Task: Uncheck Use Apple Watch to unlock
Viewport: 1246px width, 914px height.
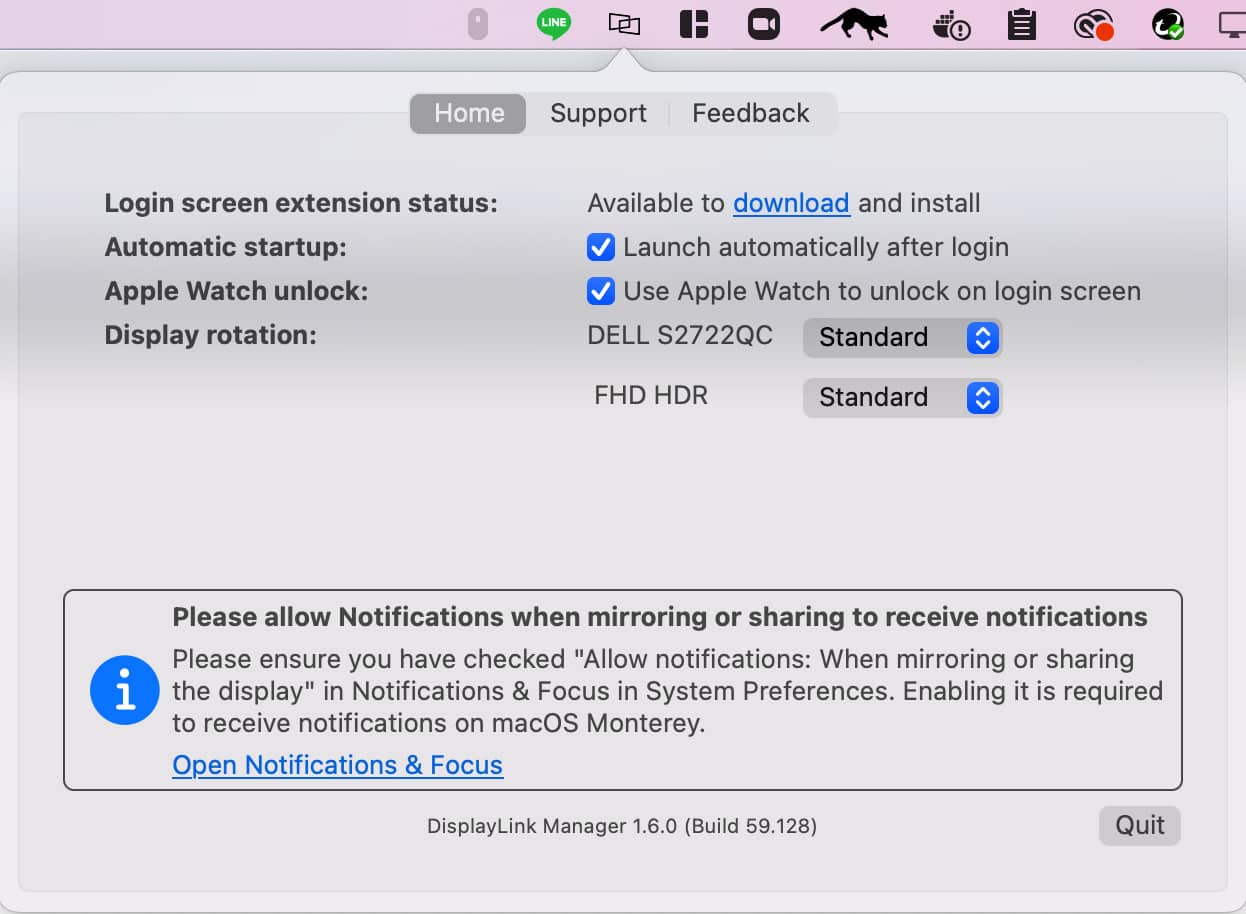Action: (x=600, y=291)
